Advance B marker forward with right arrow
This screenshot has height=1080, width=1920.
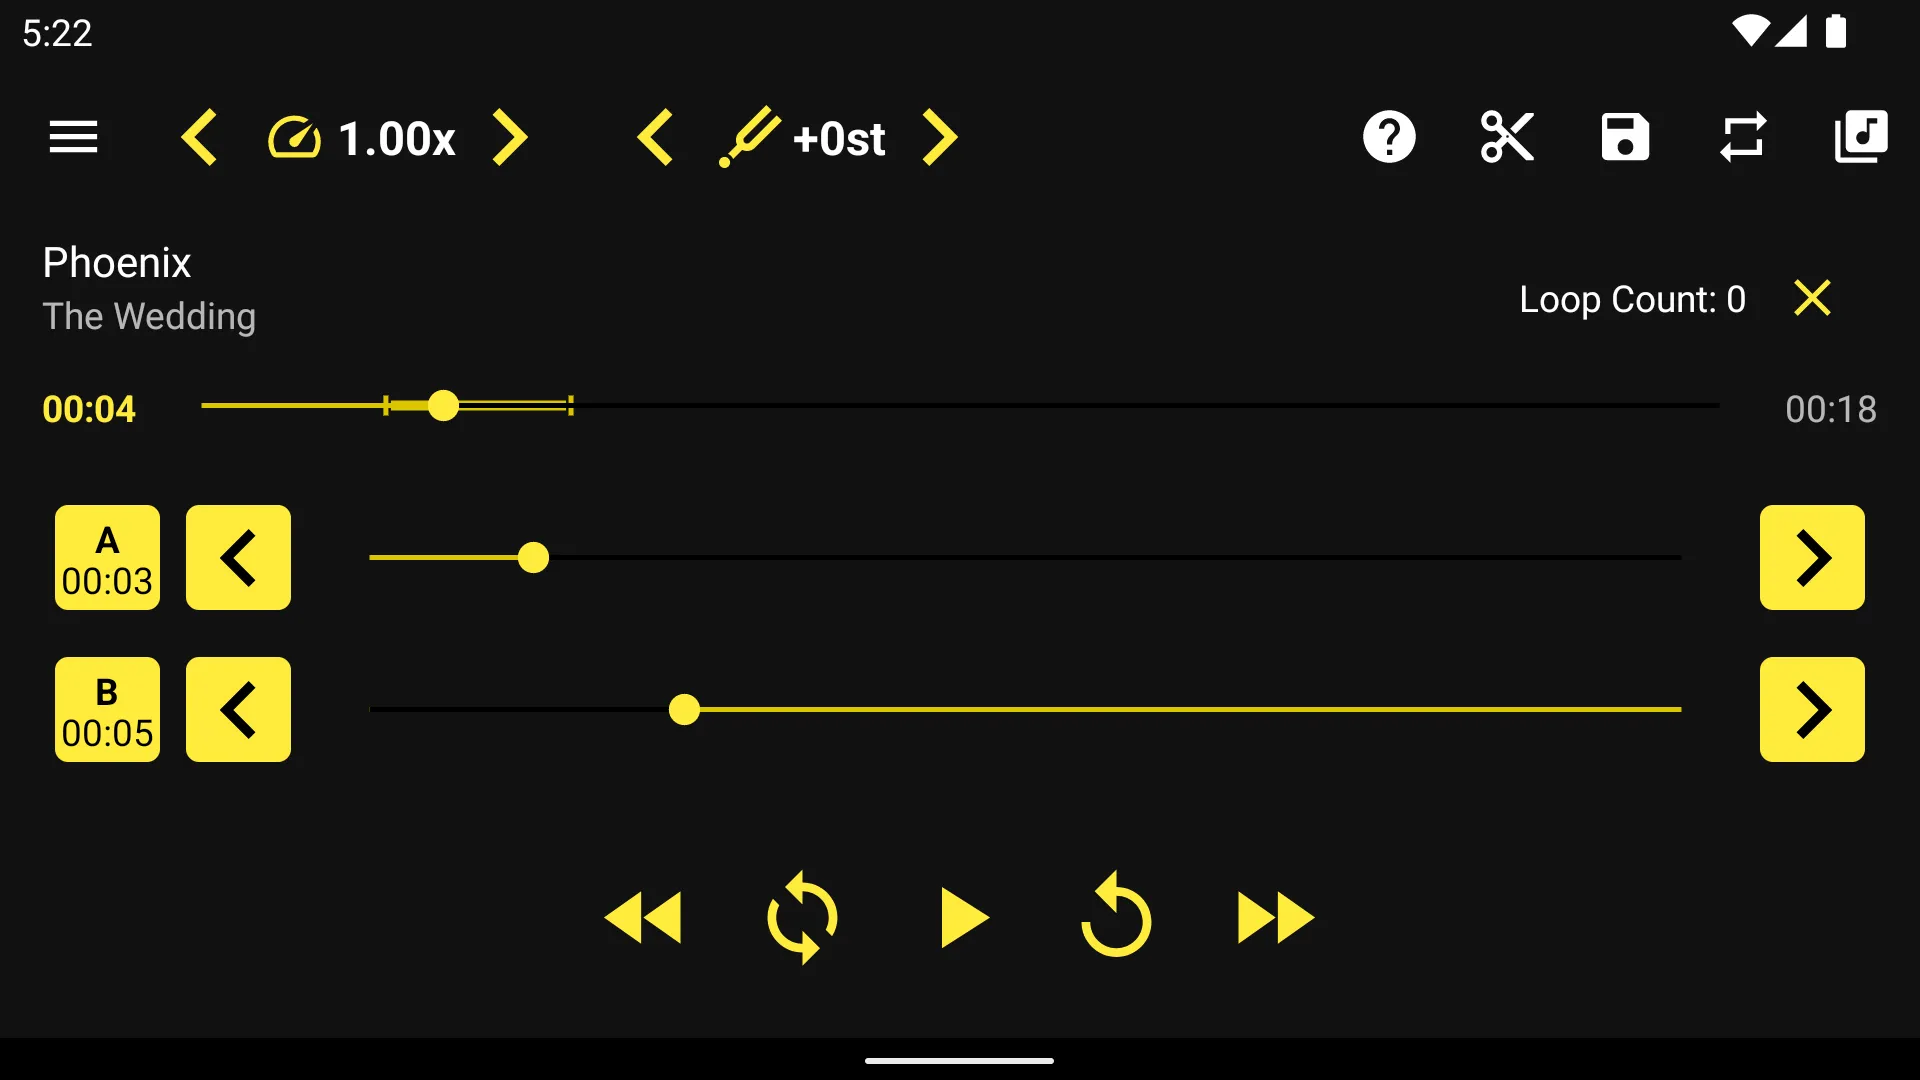point(1812,709)
